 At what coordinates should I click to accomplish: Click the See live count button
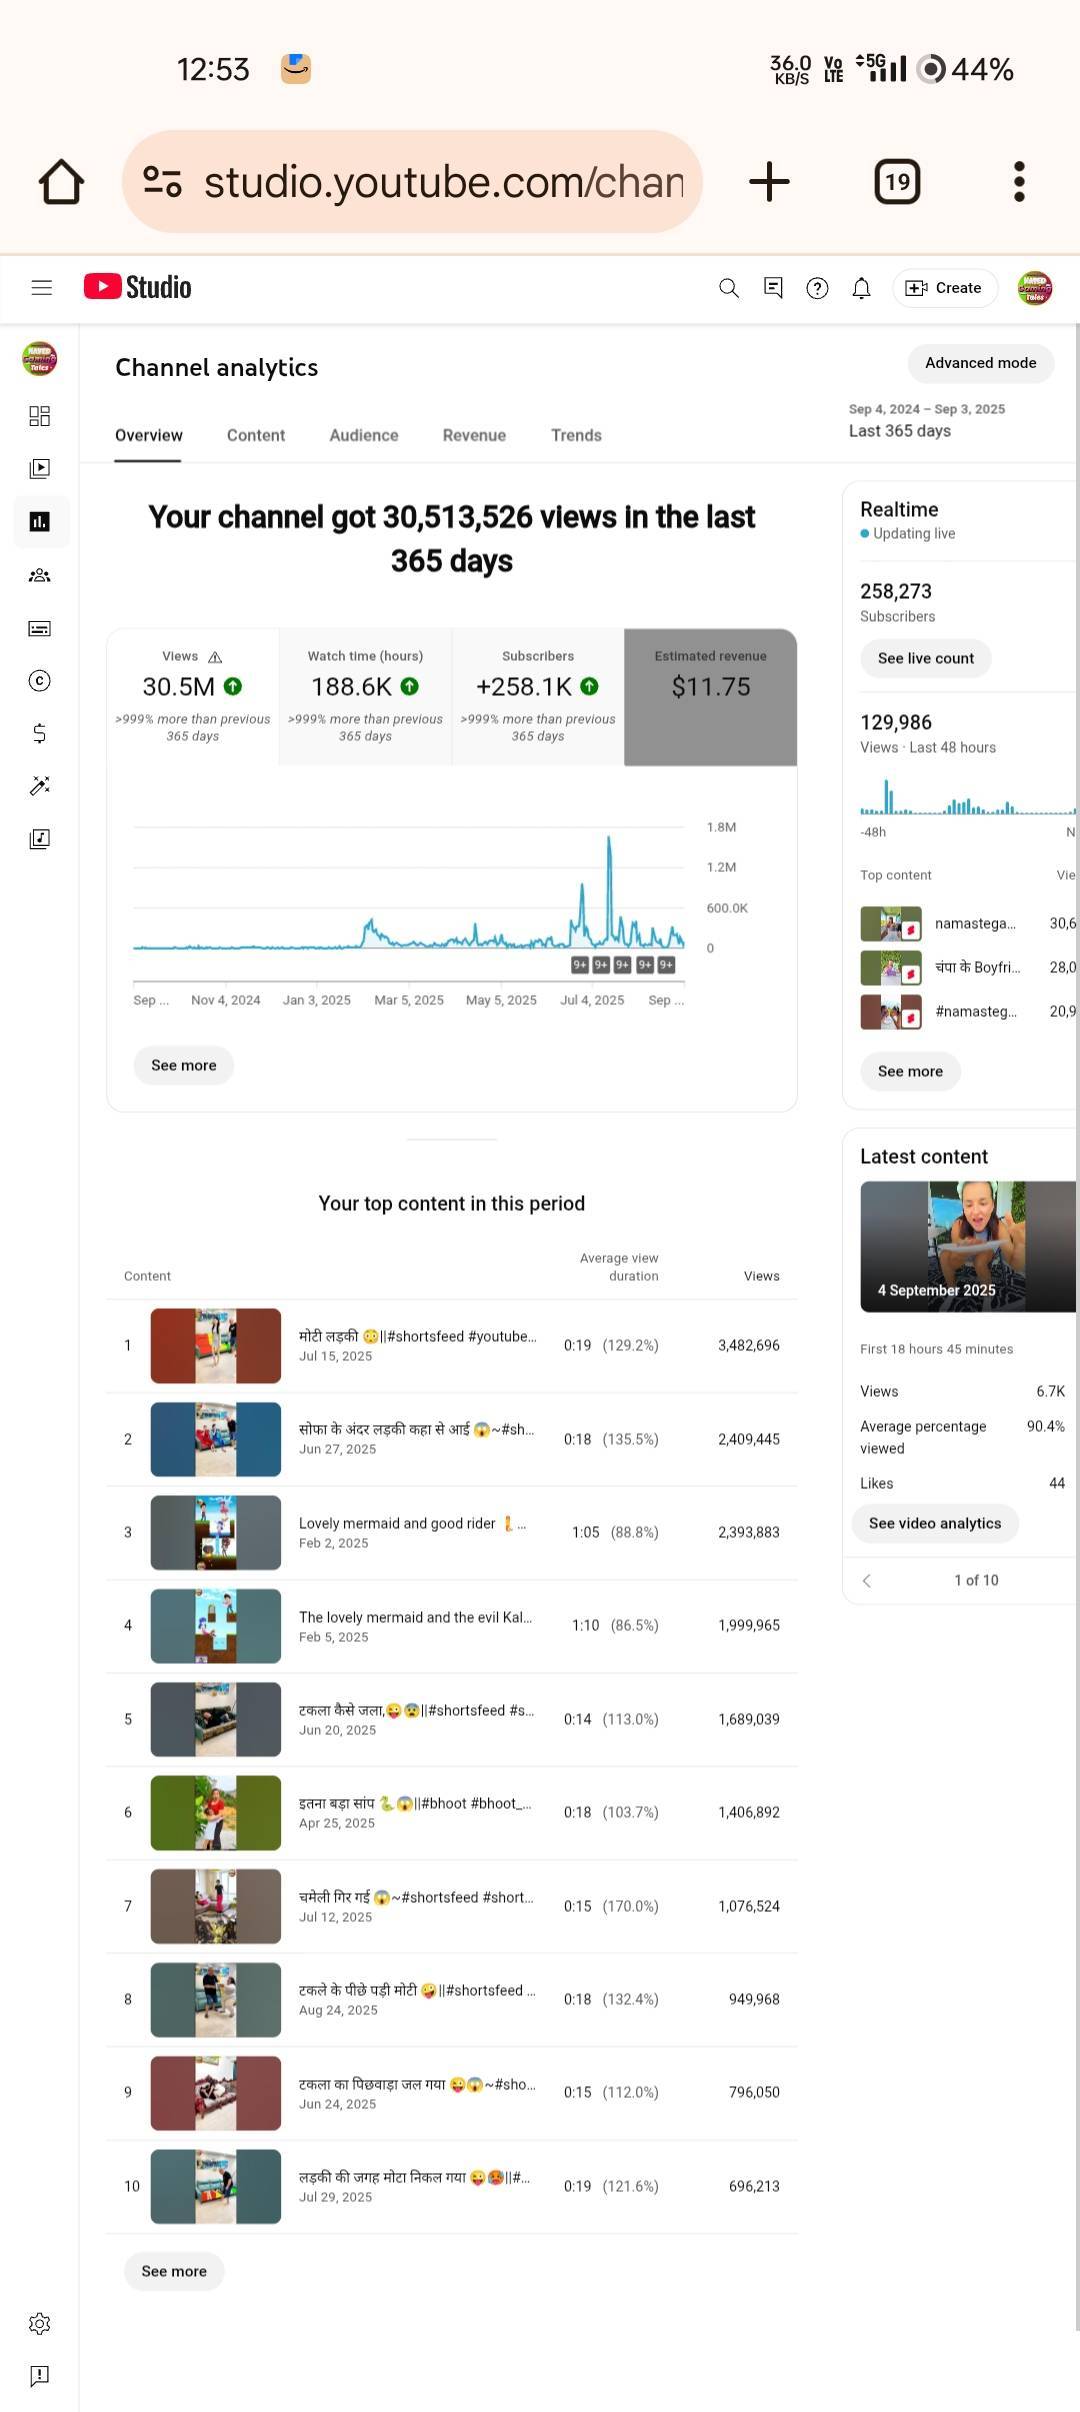[x=925, y=658]
